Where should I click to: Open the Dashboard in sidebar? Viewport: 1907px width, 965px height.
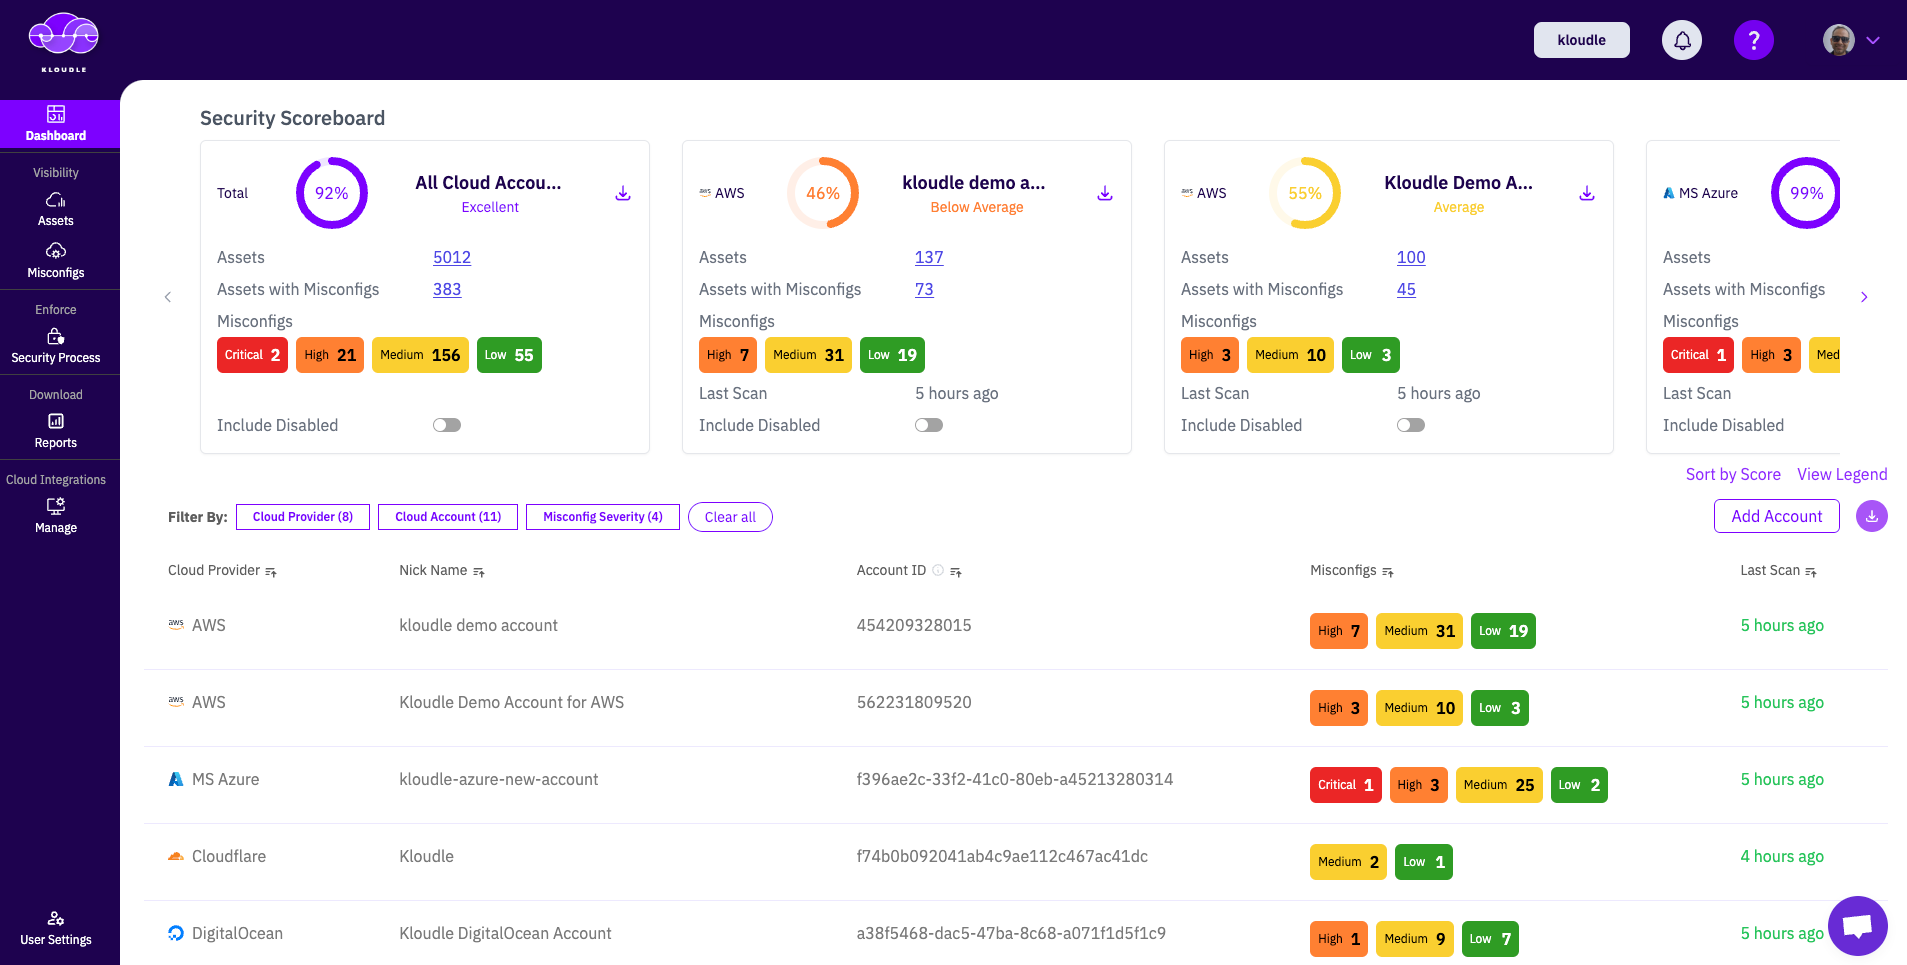click(56, 124)
